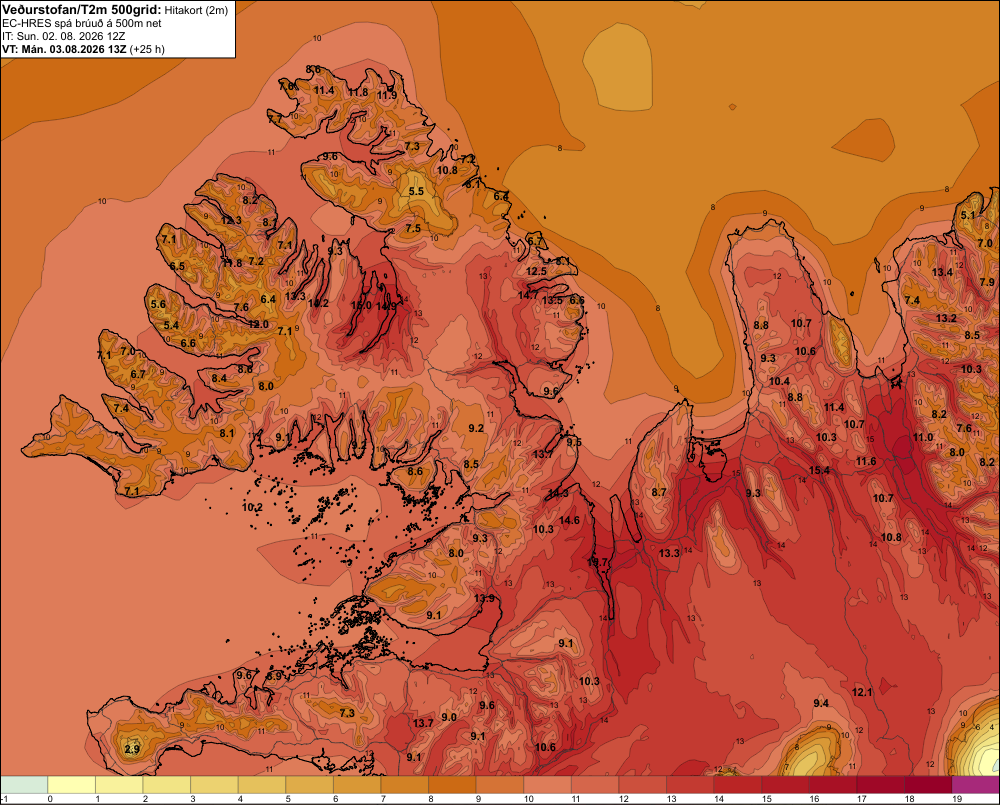Pick the dark red legend swatch between 18 and 19
Screen dimensions: 1000x805
[928, 784]
